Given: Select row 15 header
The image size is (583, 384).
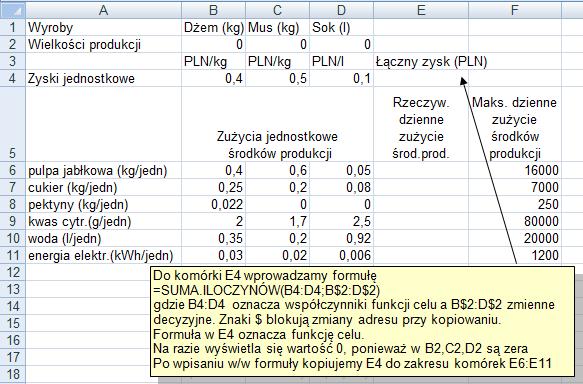Looking at the screenshot, I should (x=13, y=323).
